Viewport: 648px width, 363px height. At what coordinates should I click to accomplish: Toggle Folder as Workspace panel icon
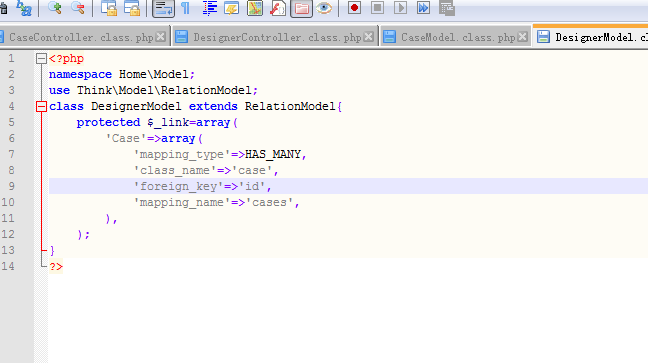301,8
